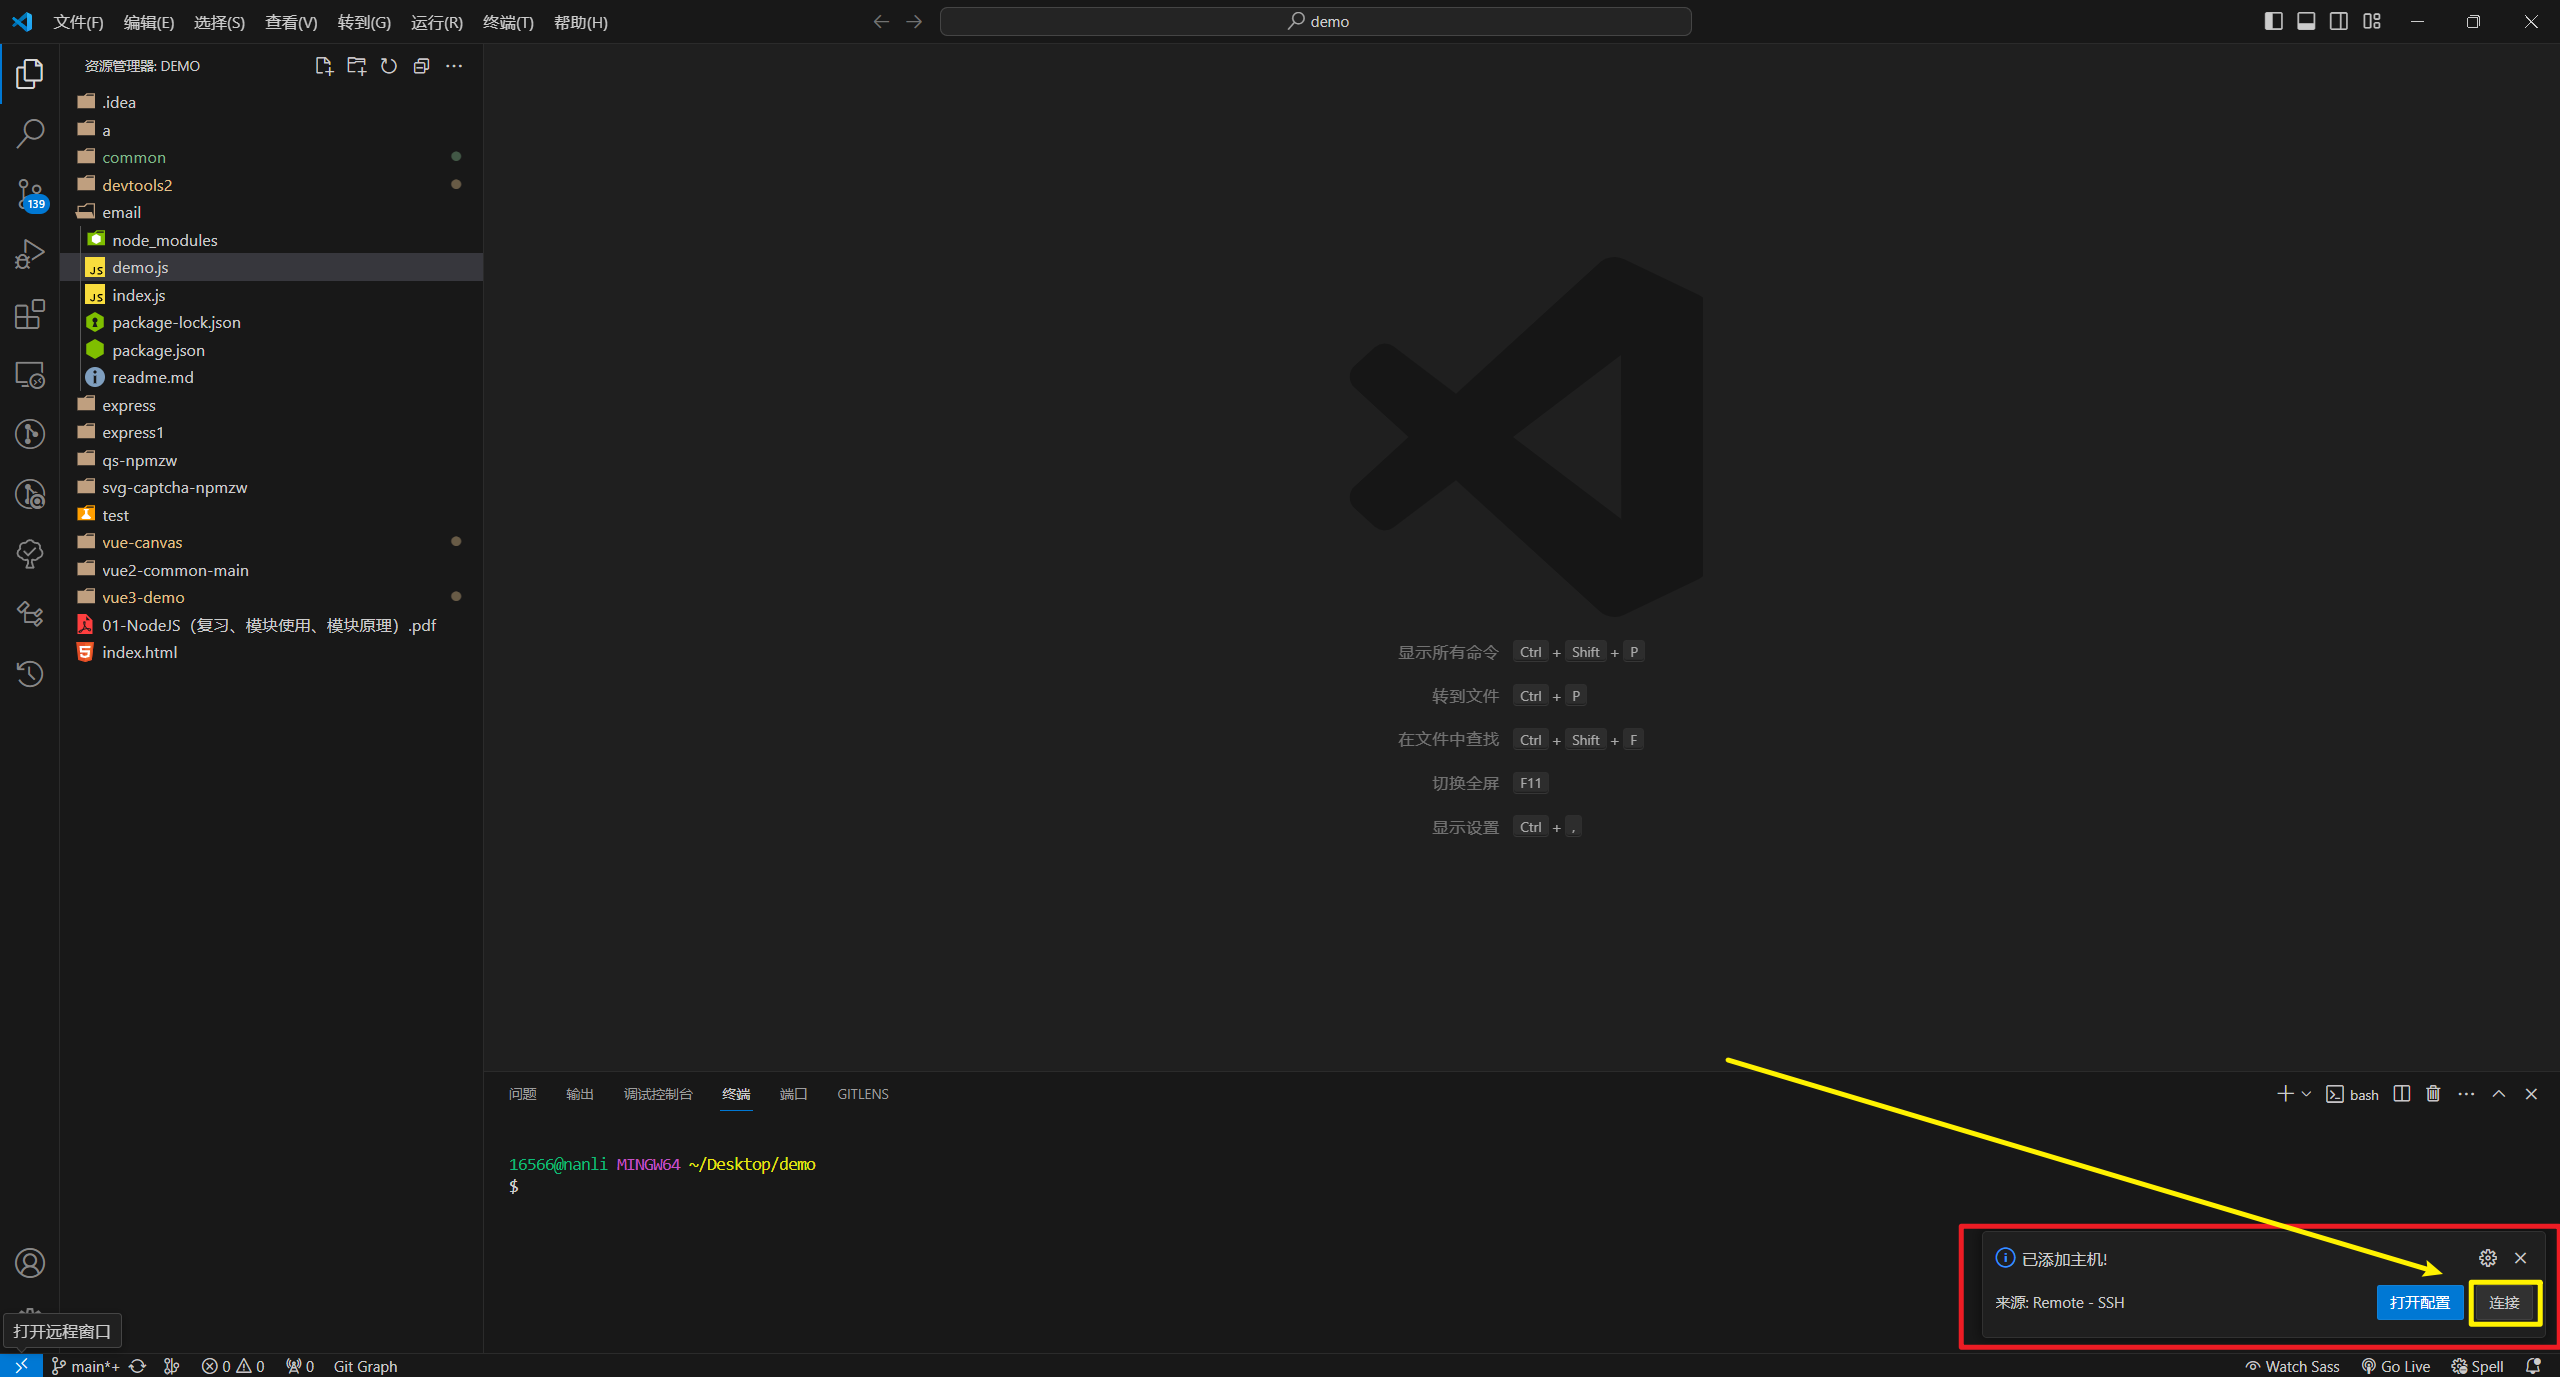
Task: Open Remote Explorer view
Action: click(x=30, y=375)
